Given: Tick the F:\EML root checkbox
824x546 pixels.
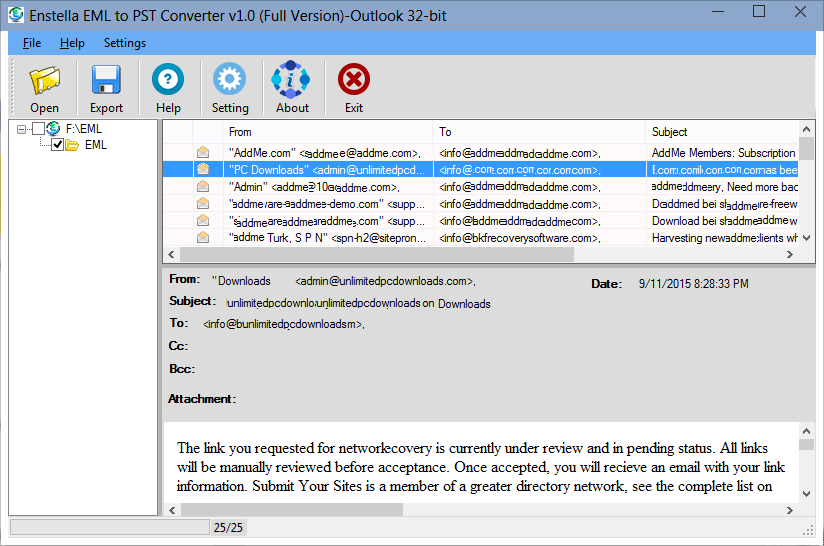Looking at the screenshot, I should coord(39,129).
